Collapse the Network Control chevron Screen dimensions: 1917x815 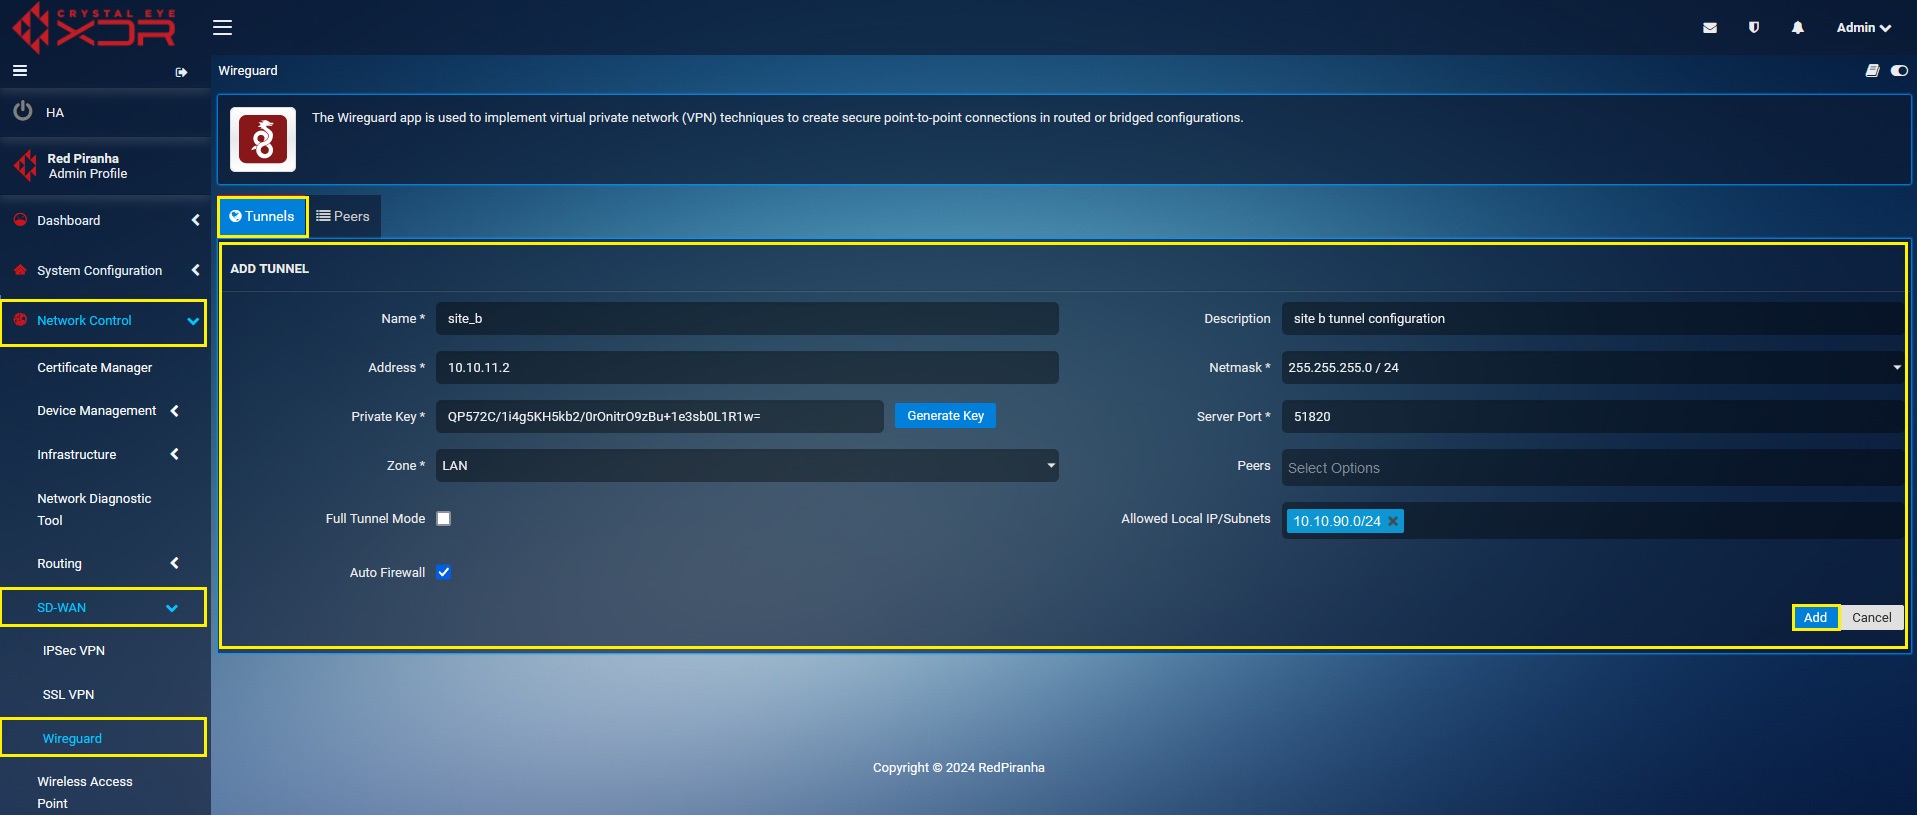tap(193, 321)
